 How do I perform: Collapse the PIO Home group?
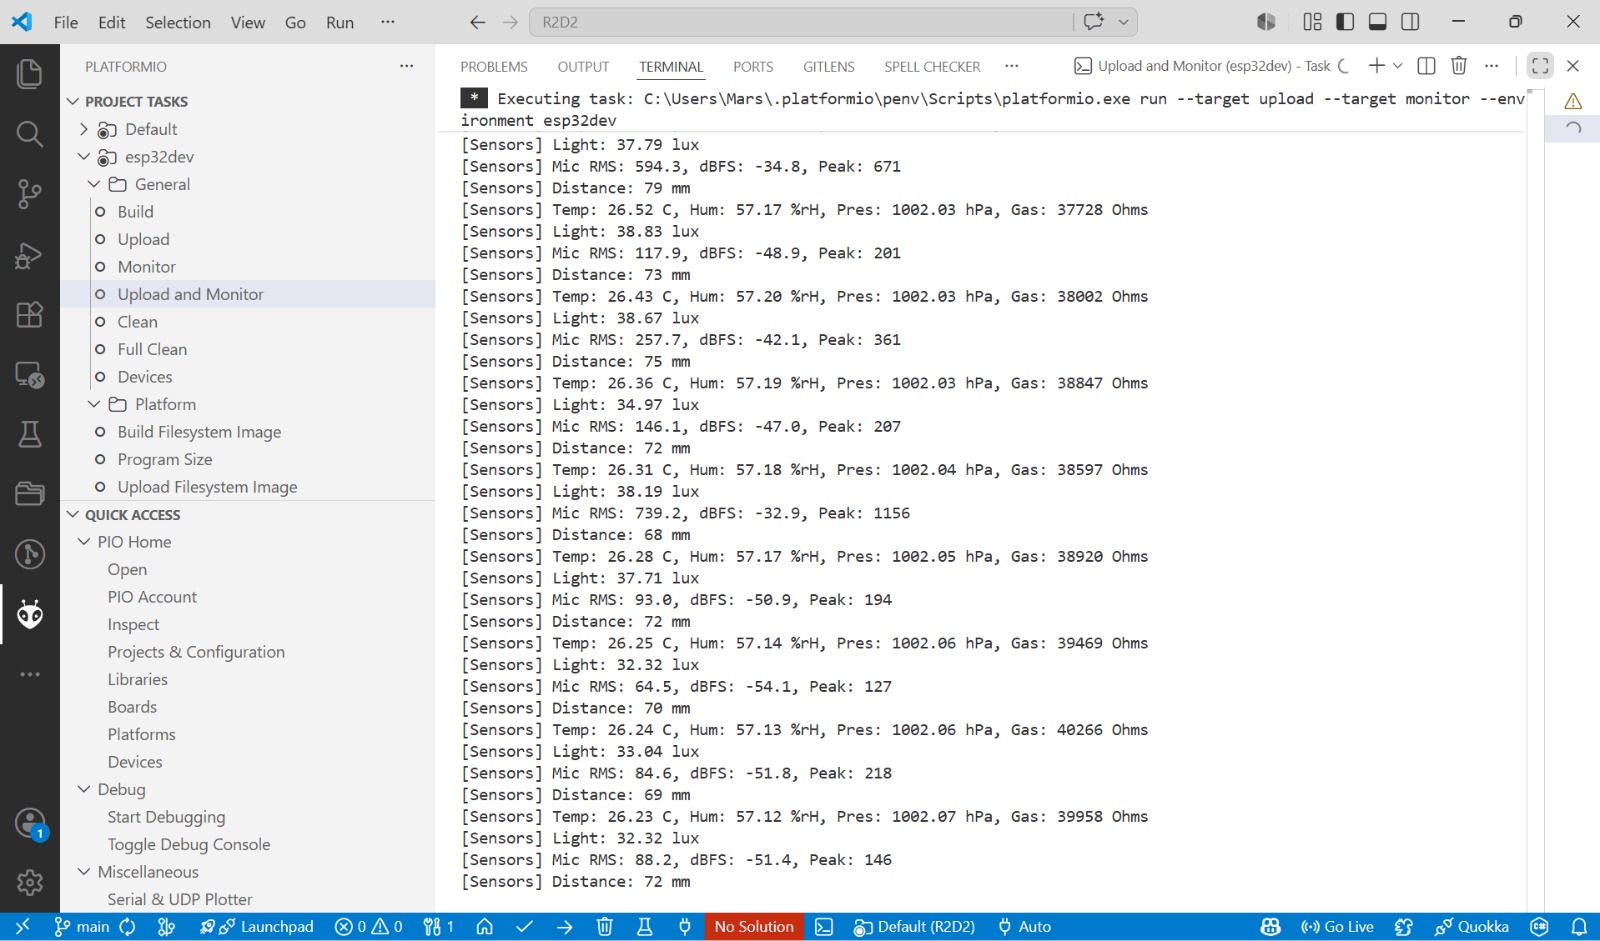pos(84,542)
